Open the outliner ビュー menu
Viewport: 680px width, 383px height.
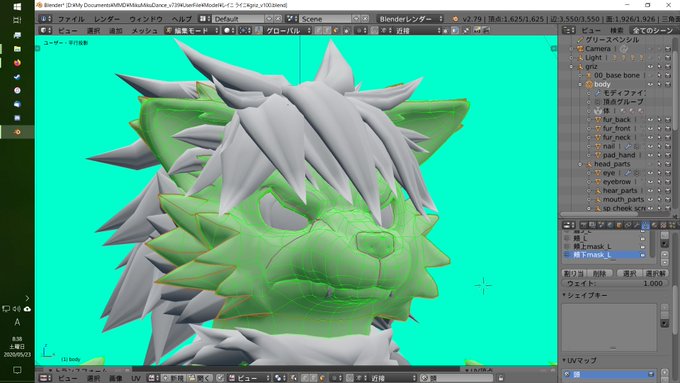[591, 30]
